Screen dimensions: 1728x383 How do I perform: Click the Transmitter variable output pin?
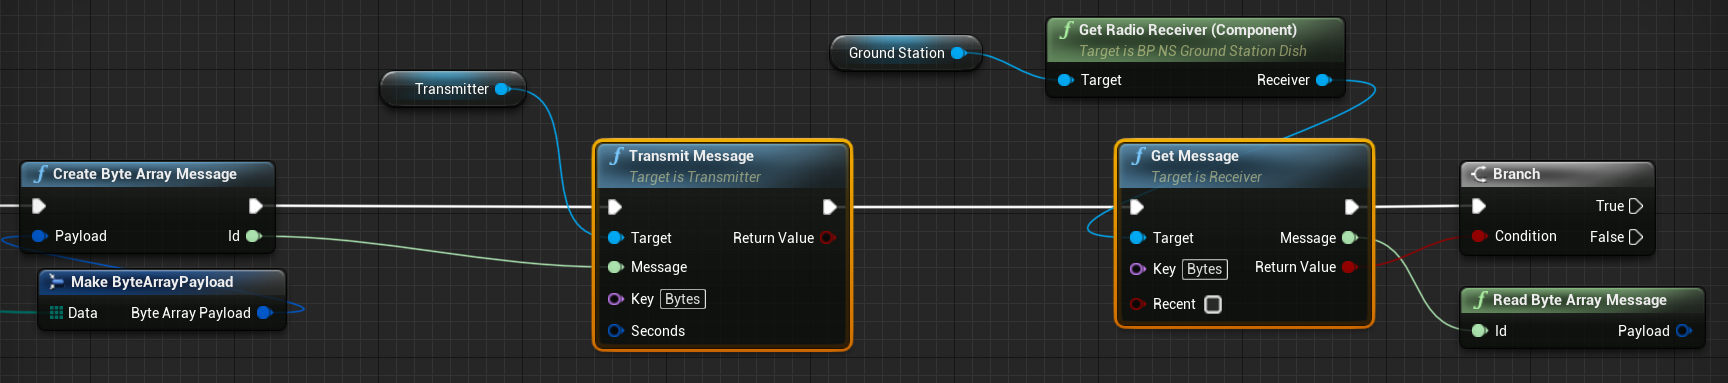click(502, 89)
